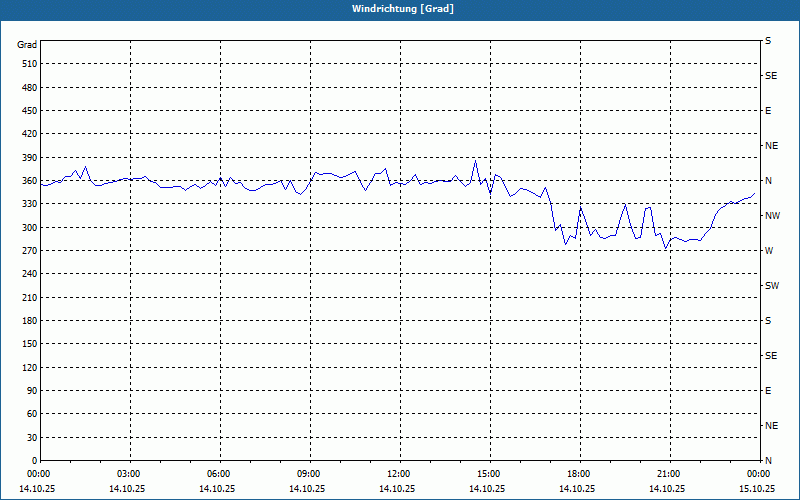The width and height of the screenshot is (800, 500).
Task: Select the 360 degree axis label
Action: 30,181
